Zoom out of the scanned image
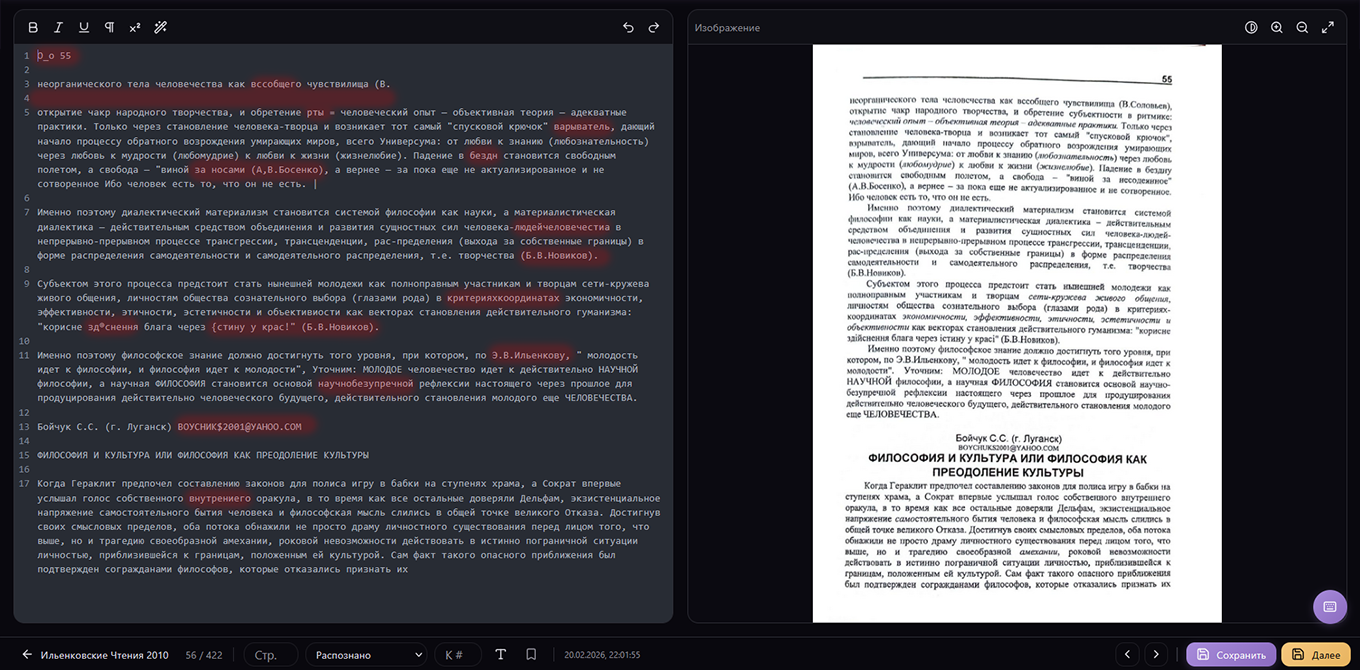 coord(1302,28)
